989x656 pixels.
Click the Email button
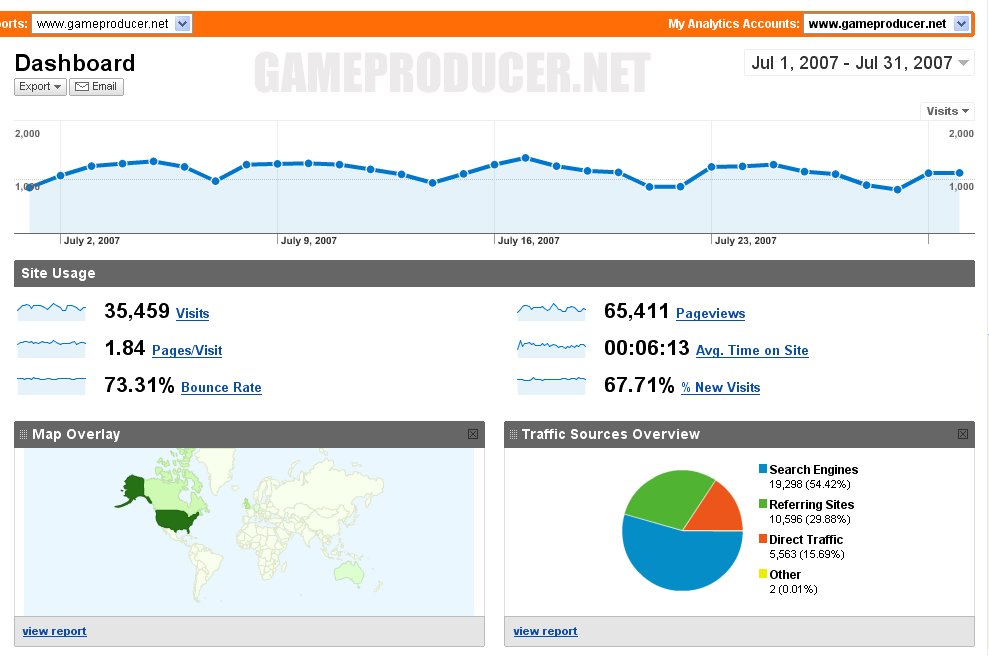click(x=97, y=86)
